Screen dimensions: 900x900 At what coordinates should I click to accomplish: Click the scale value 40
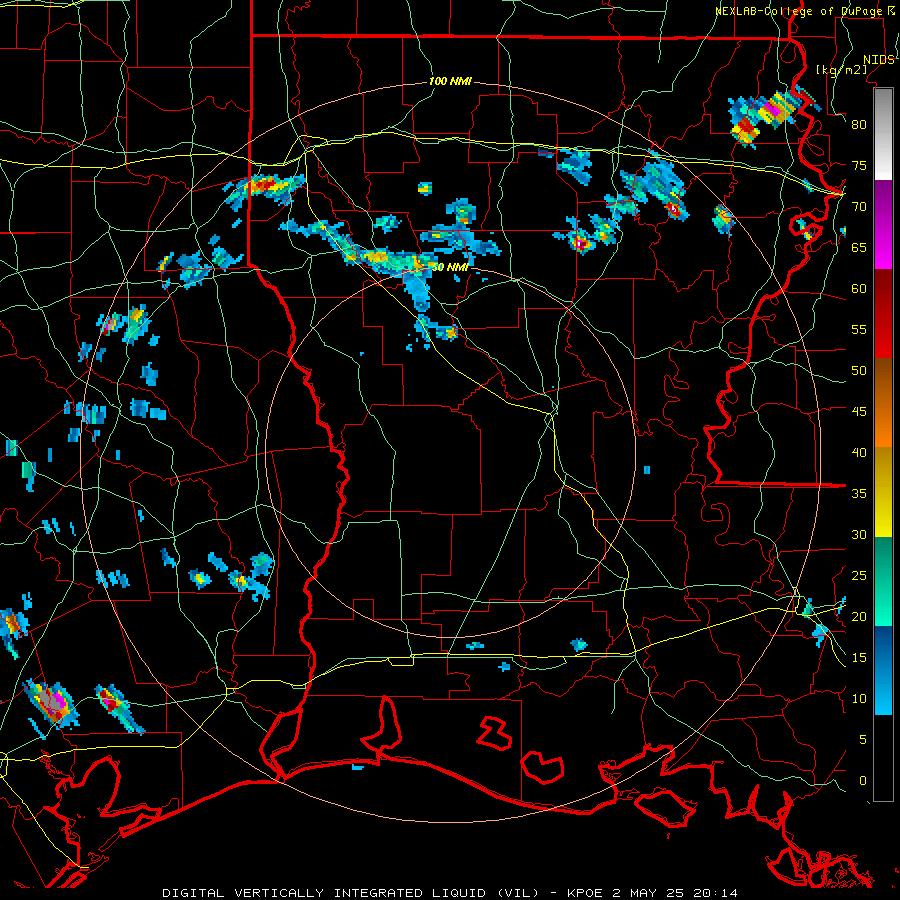[859, 452]
